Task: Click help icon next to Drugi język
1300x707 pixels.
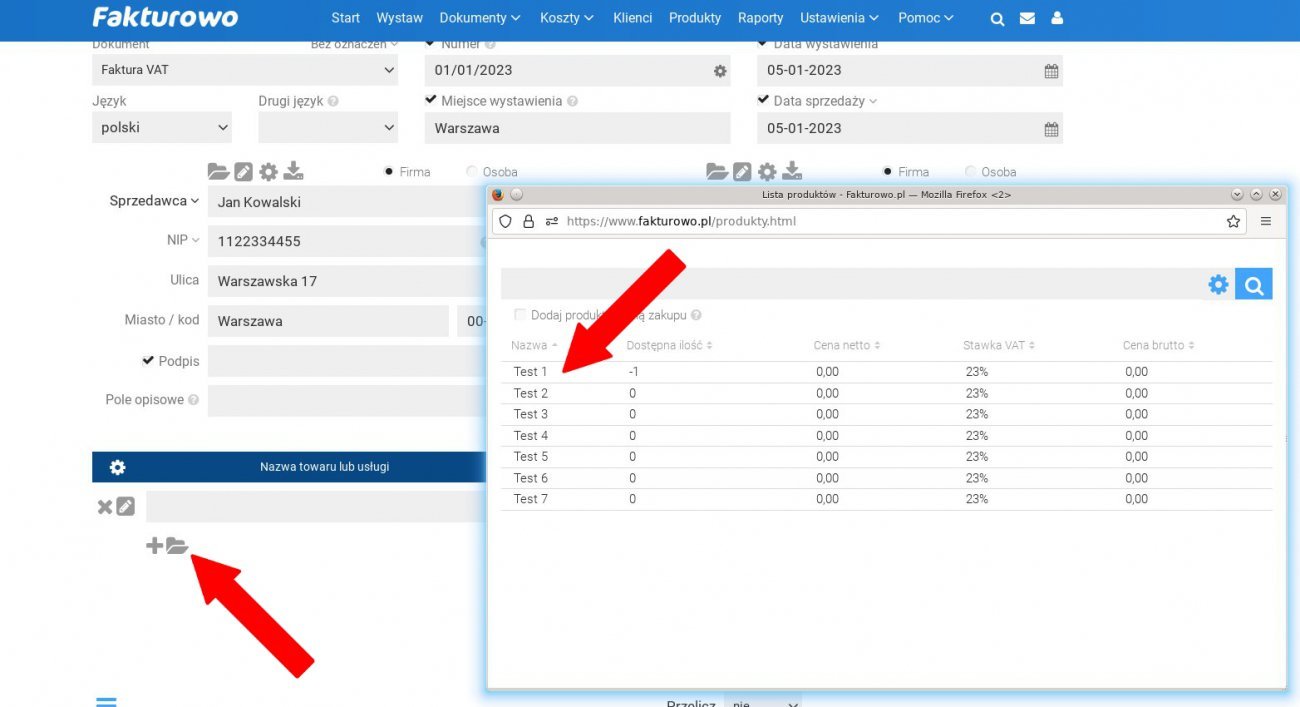Action: point(333,101)
